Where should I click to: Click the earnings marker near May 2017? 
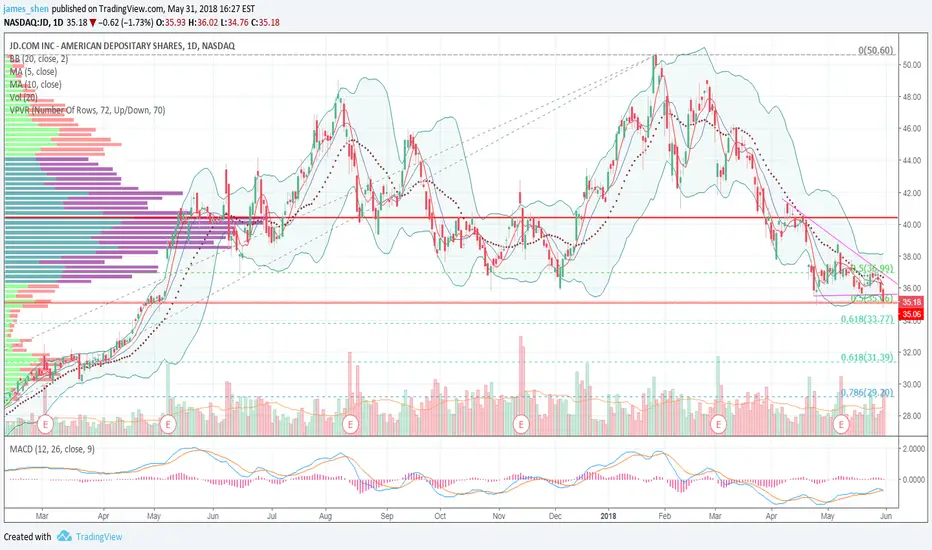[168, 425]
